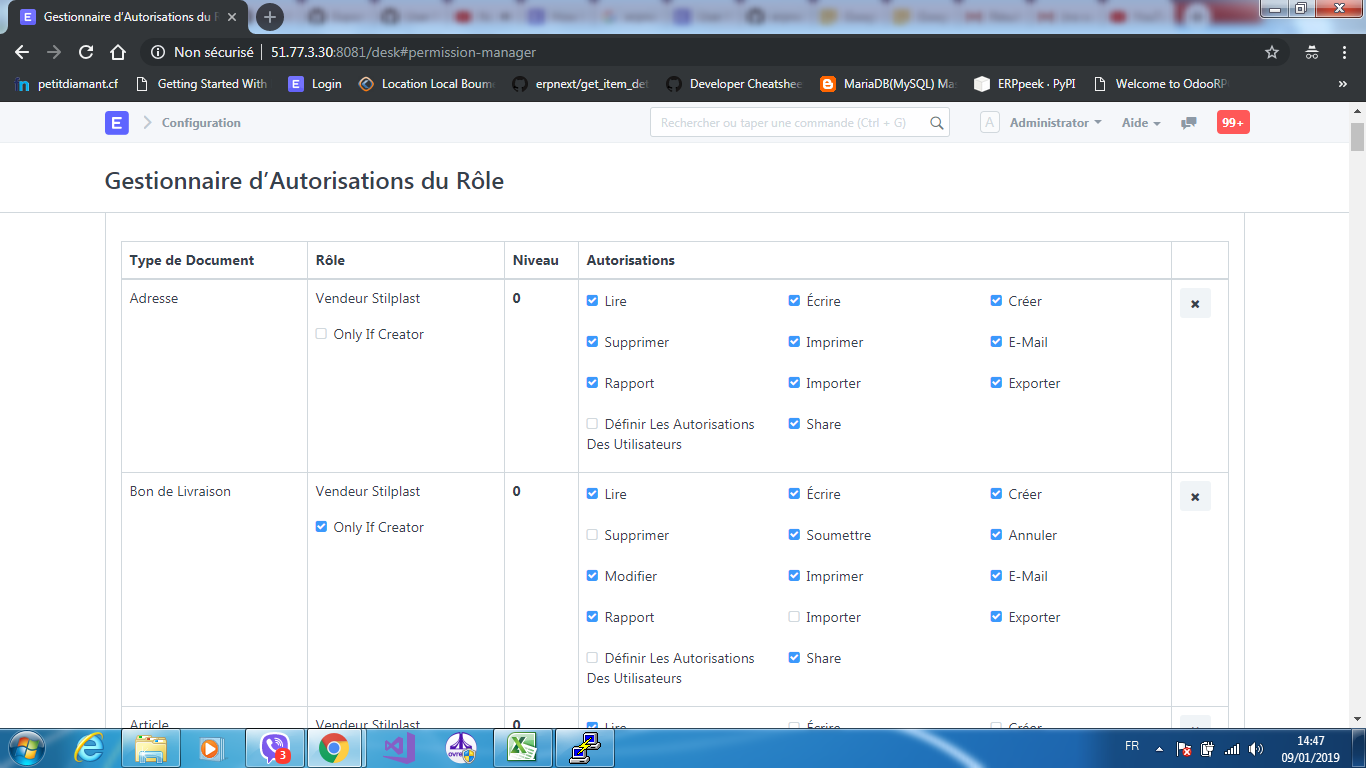Bookmark this page with the star

[1272, 52]
